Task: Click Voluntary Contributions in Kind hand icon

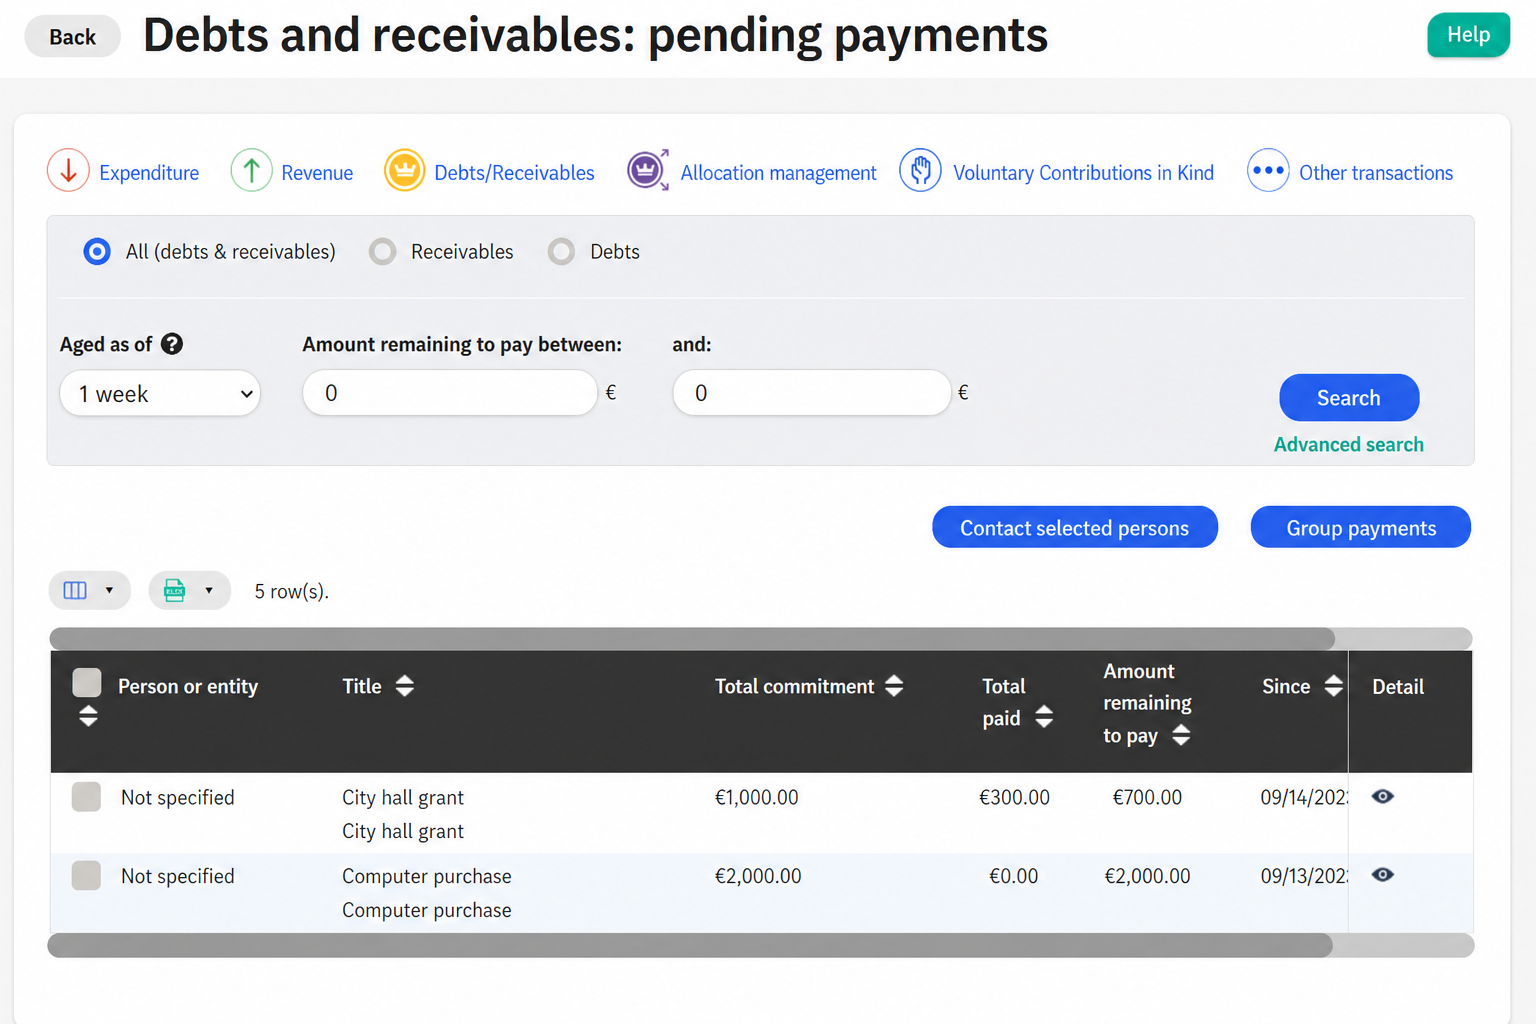Action: pyautogui.click(x=920, y=170)
